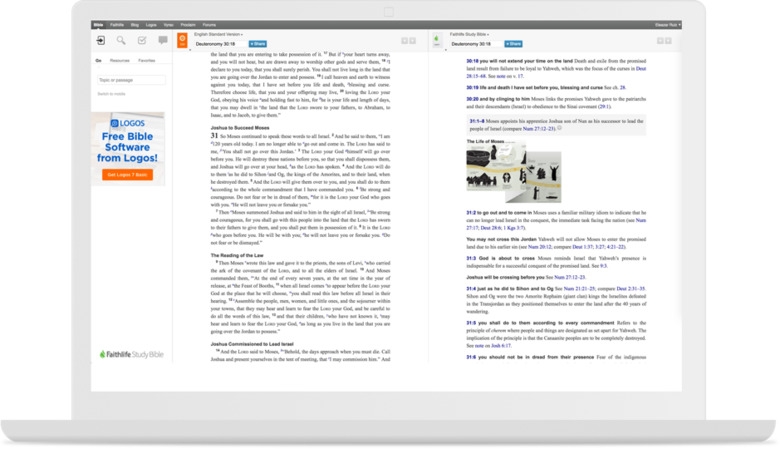Click heading 'Joshua Commissioned to Lead Israel'
Viewport: 780px width, 449px height.
tap(252, 344)
